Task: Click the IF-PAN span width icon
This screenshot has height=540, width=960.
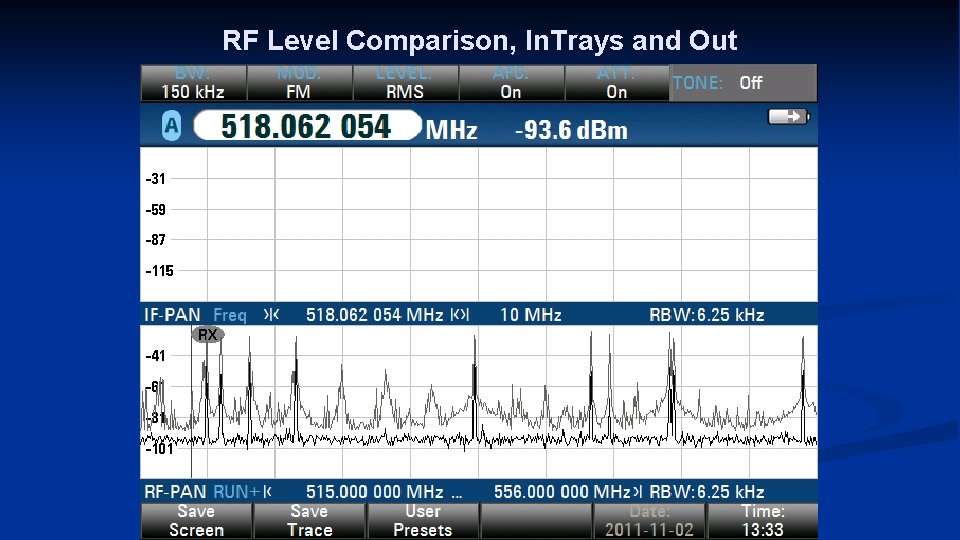Action: (460, 315)
